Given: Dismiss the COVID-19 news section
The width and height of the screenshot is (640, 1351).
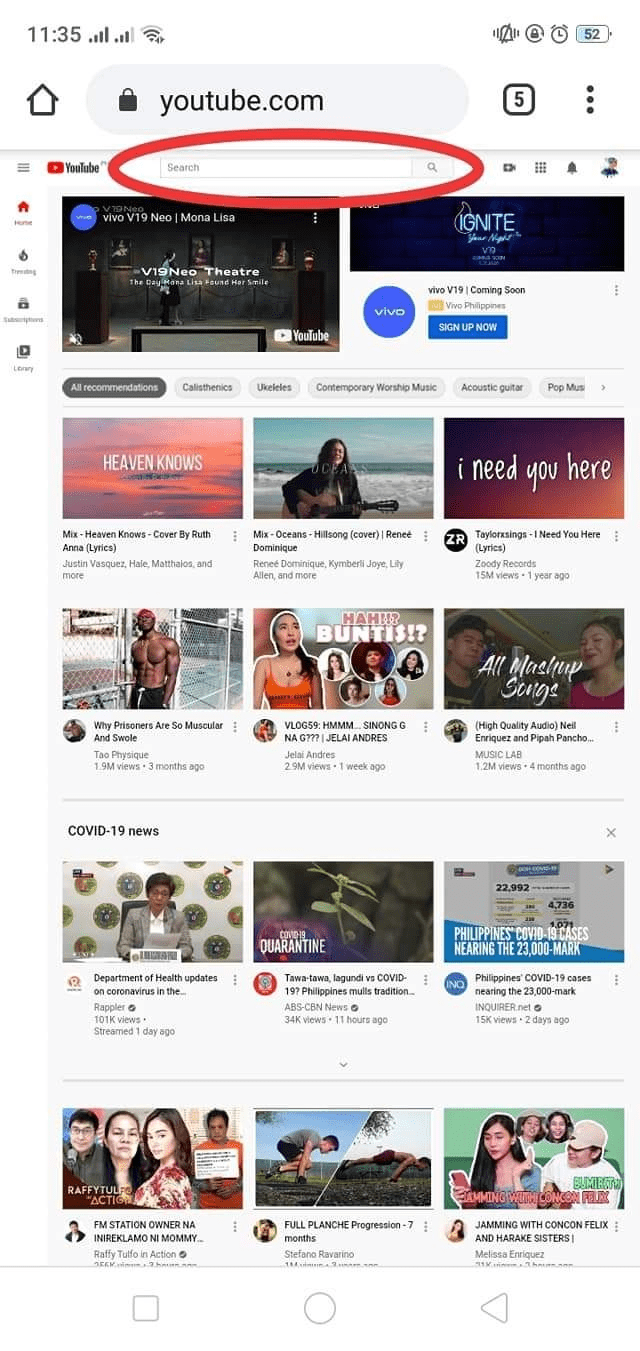Looking at the screenshot, I should click(611, 832).
